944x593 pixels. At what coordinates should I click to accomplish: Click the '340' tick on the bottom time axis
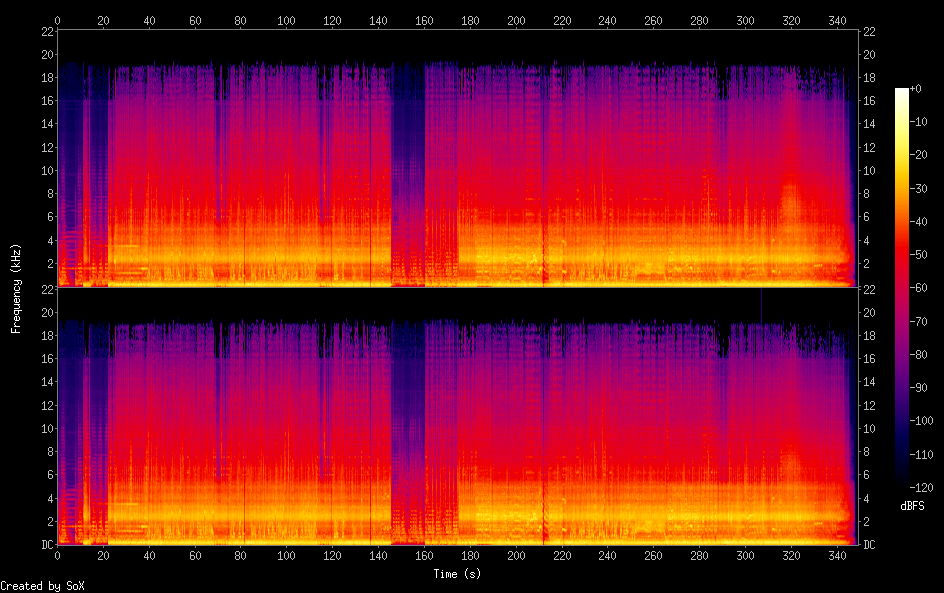click(837, 555)
